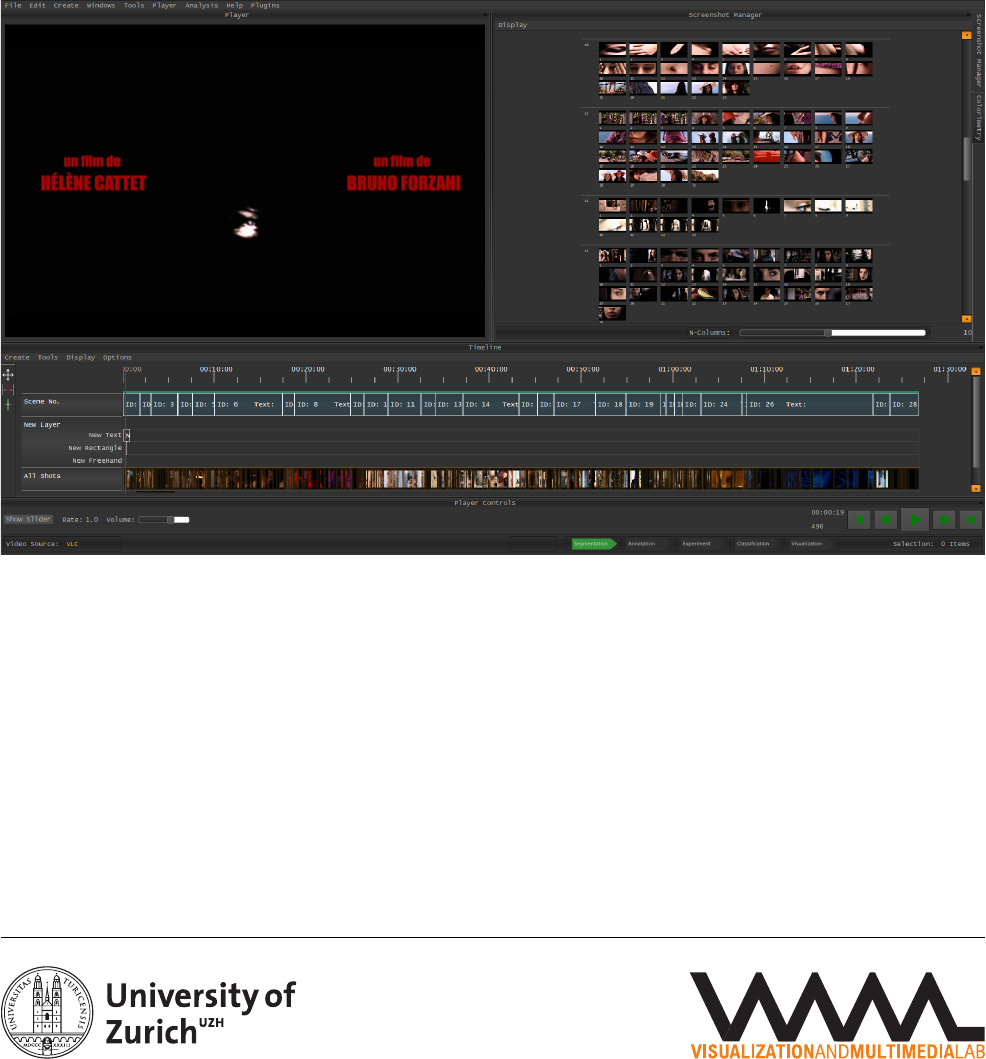Step one frame backward
Viewport: 986px width, 1059px height.
885,519
